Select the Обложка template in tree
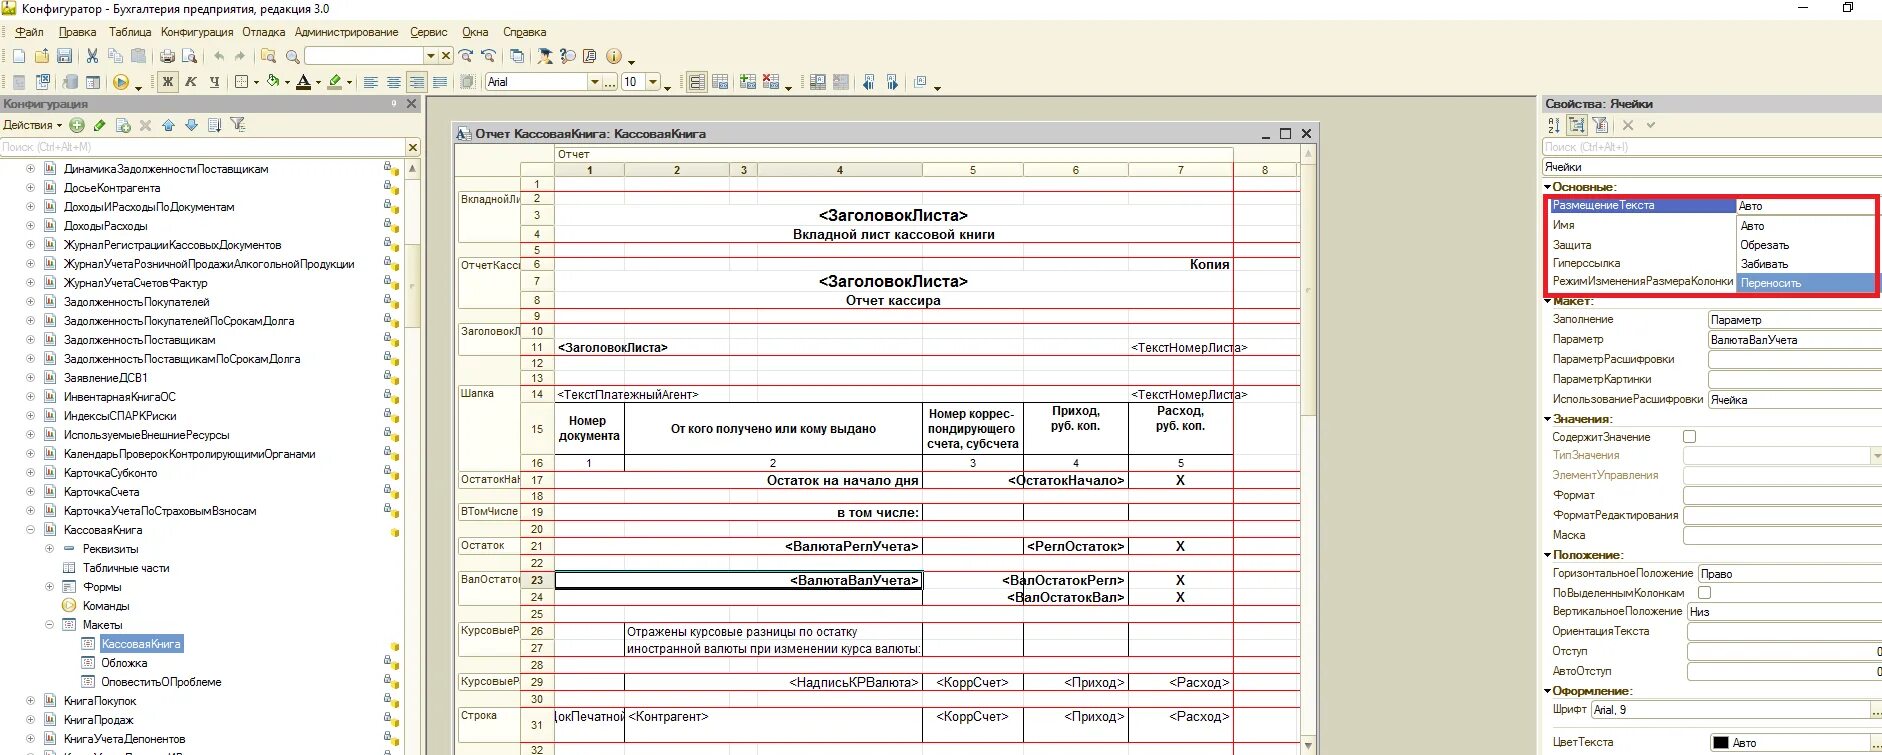 (124, 663)
